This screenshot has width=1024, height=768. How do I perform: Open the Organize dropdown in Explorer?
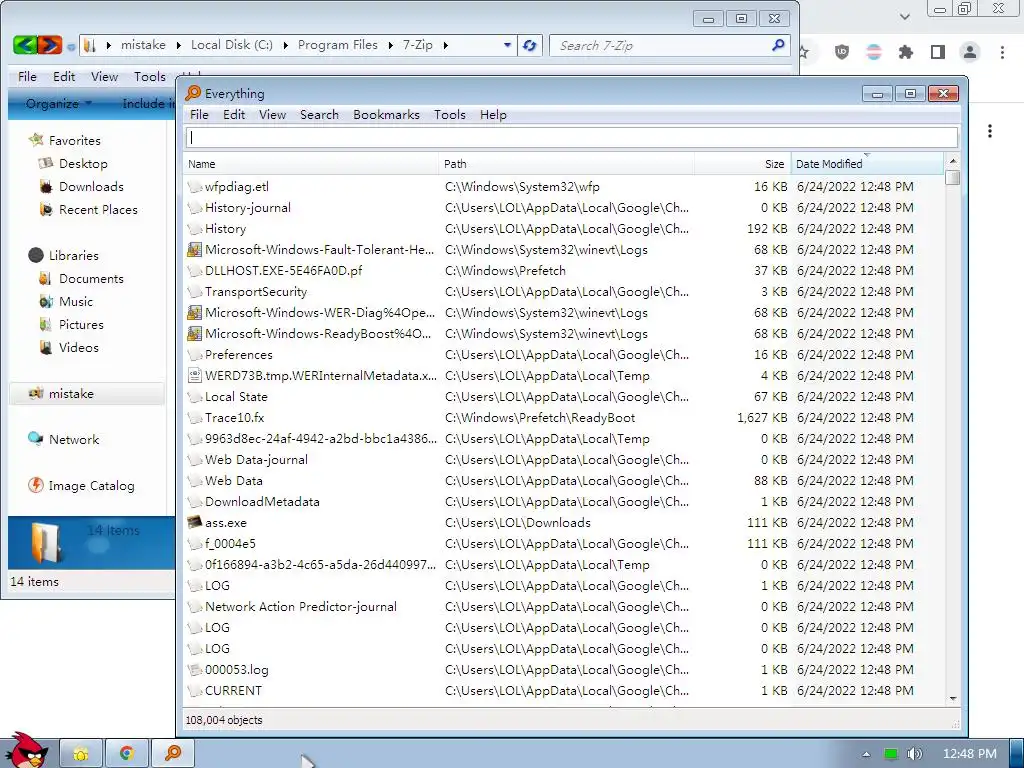pos(59,103)
